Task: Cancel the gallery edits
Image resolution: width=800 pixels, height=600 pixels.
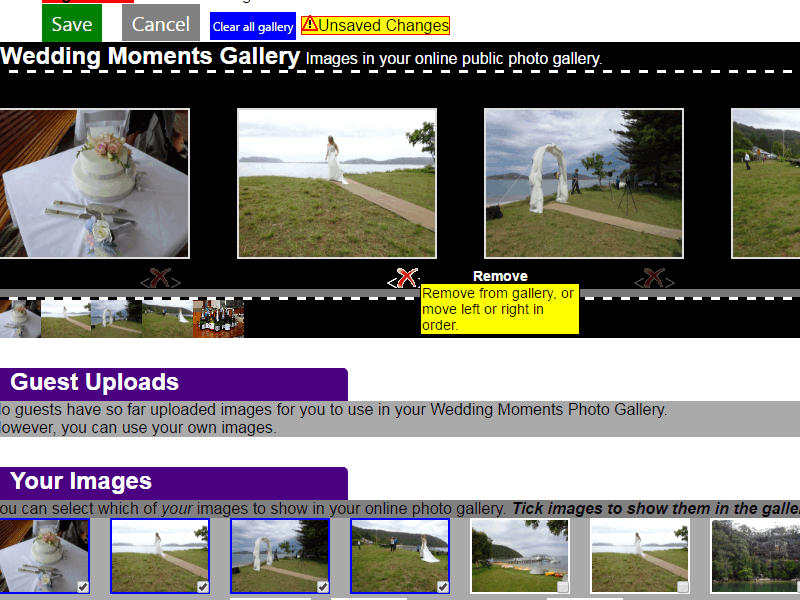Action: pos(161,23)
